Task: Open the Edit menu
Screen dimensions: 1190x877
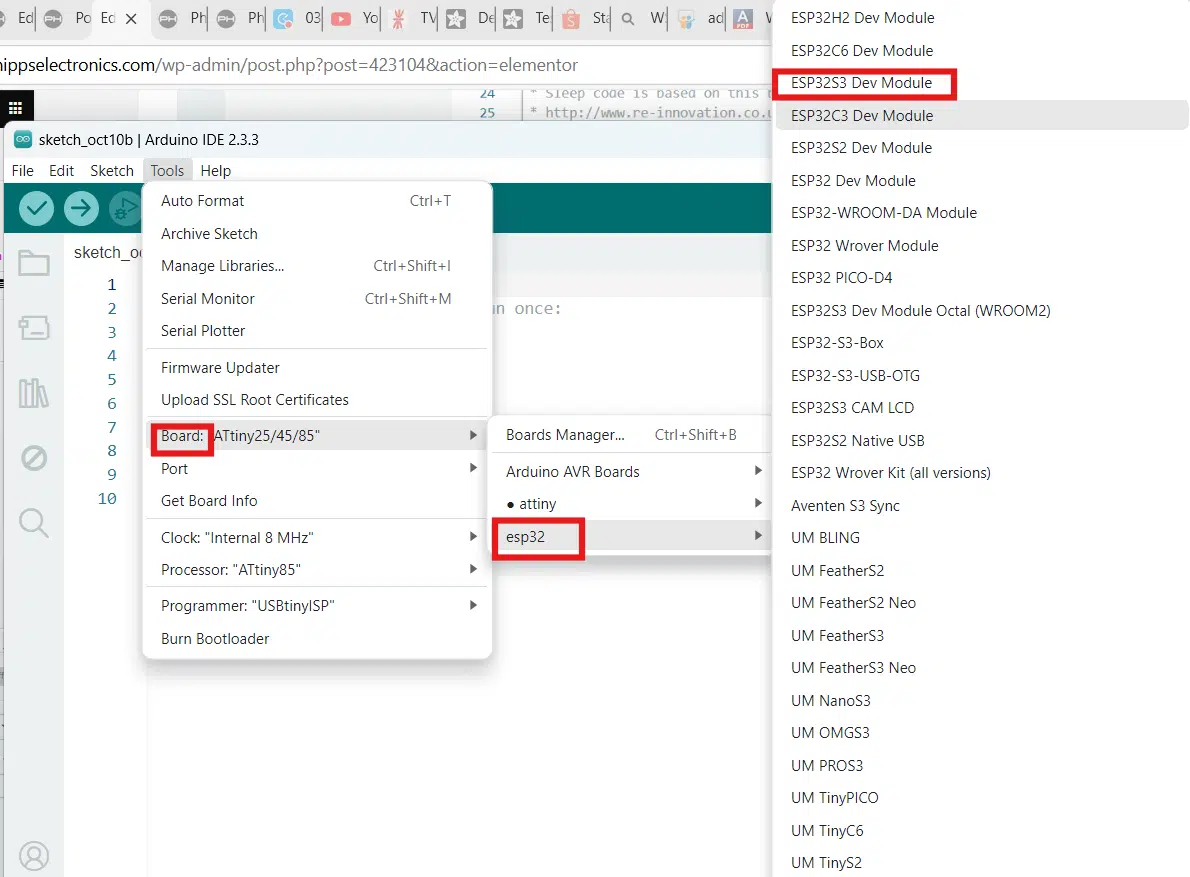Action: (x=61, y=171)
